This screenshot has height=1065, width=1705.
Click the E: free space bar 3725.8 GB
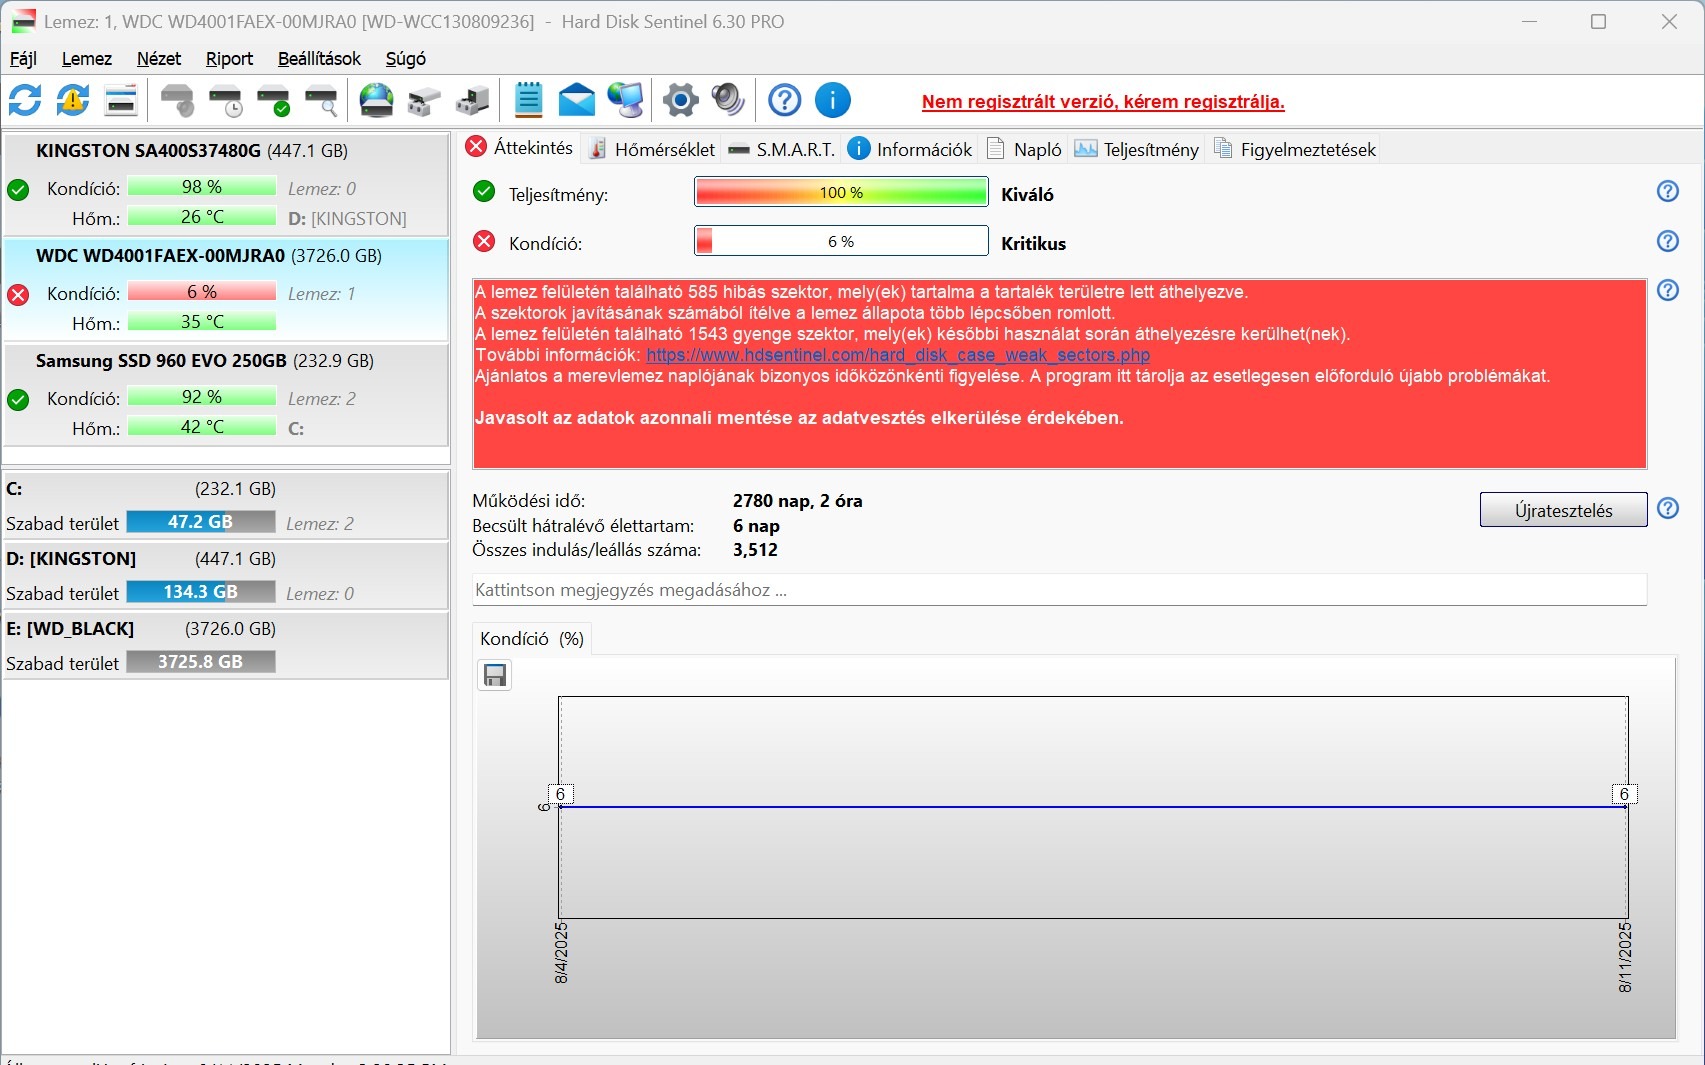pyautogui.click(x=201, y=662)
